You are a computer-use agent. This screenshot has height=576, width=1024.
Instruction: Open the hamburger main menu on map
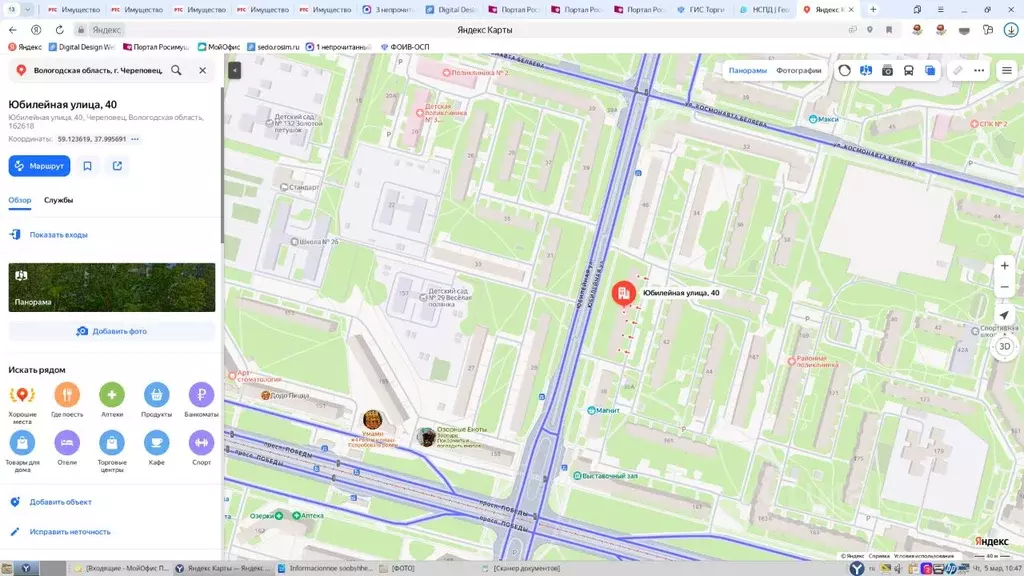(1006, 70)
